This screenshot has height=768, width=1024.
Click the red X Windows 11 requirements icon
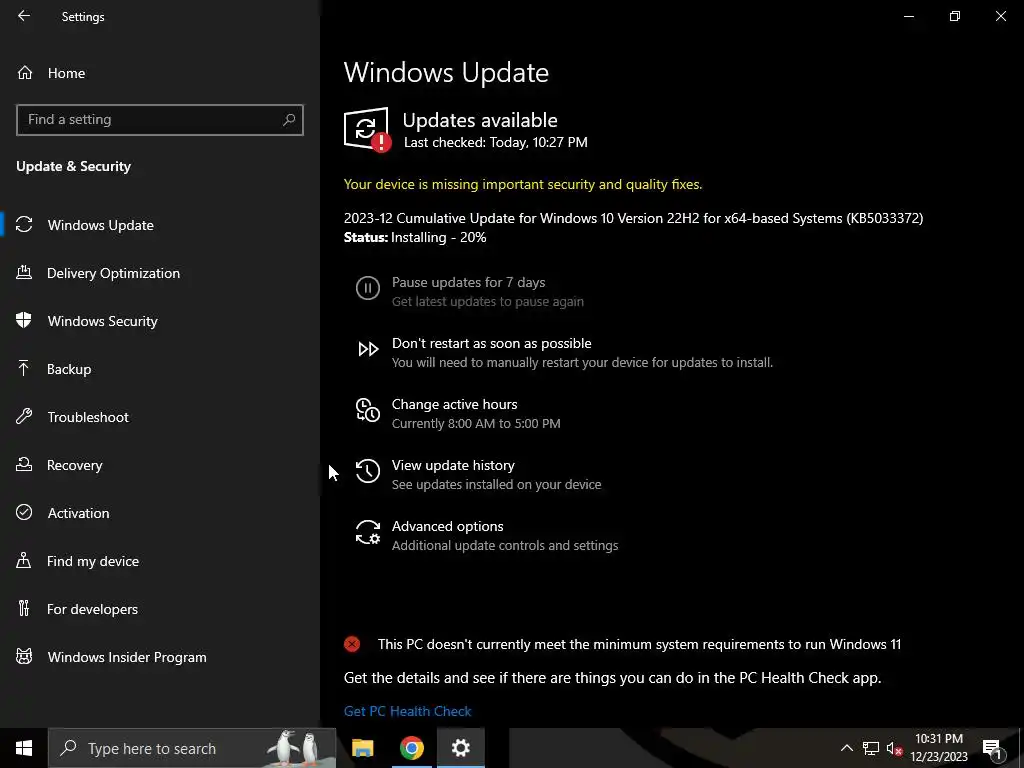(352, 645)
